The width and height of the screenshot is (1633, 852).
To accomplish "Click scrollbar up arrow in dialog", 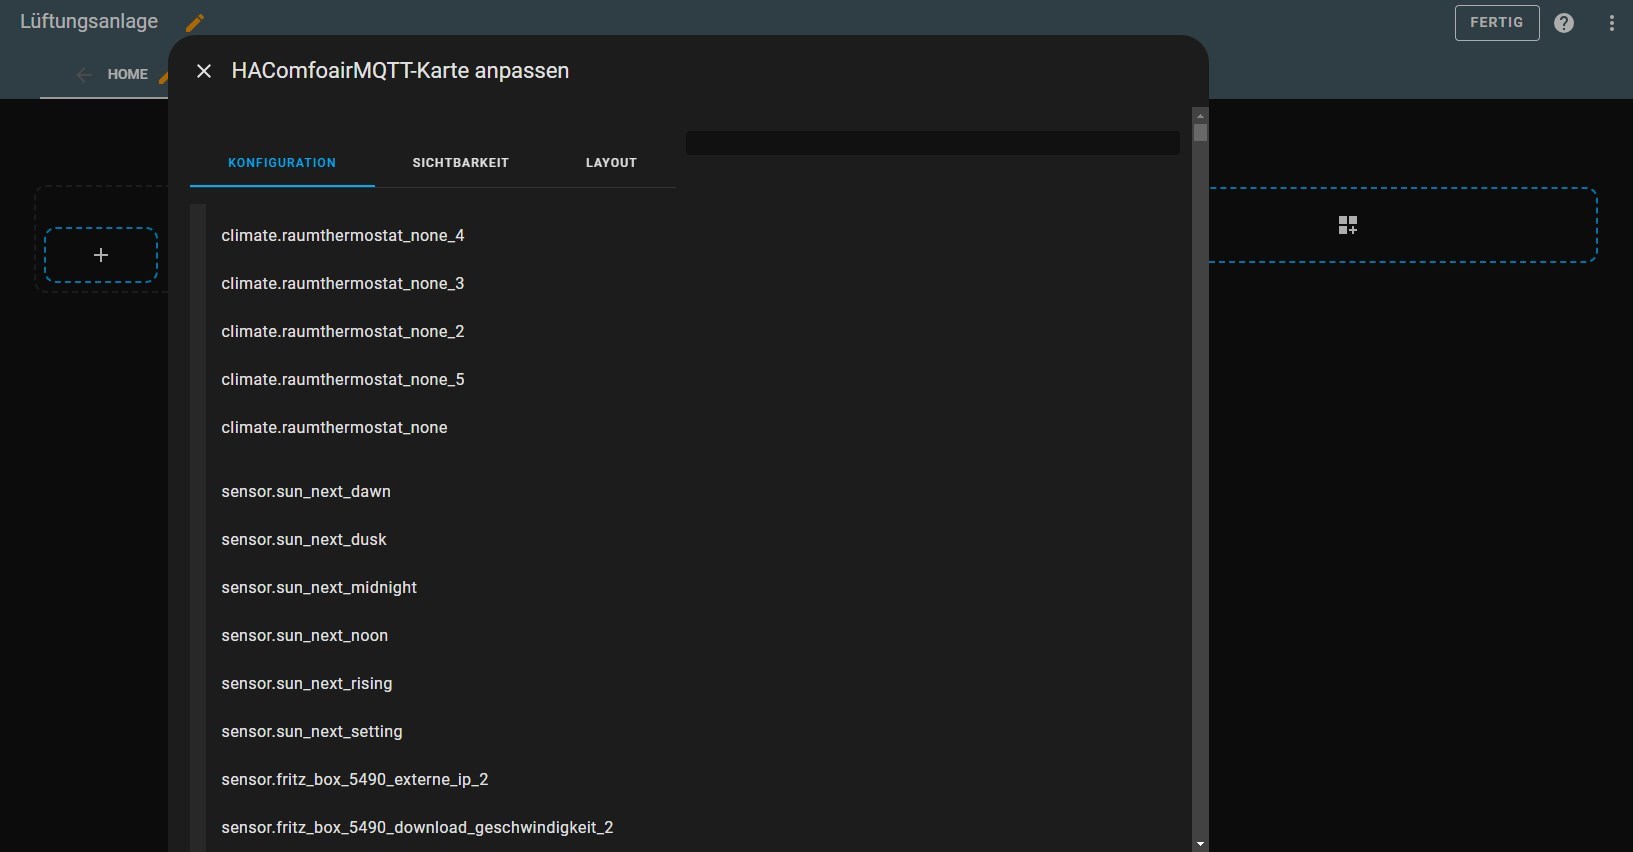I will [x=1201, y=116].
